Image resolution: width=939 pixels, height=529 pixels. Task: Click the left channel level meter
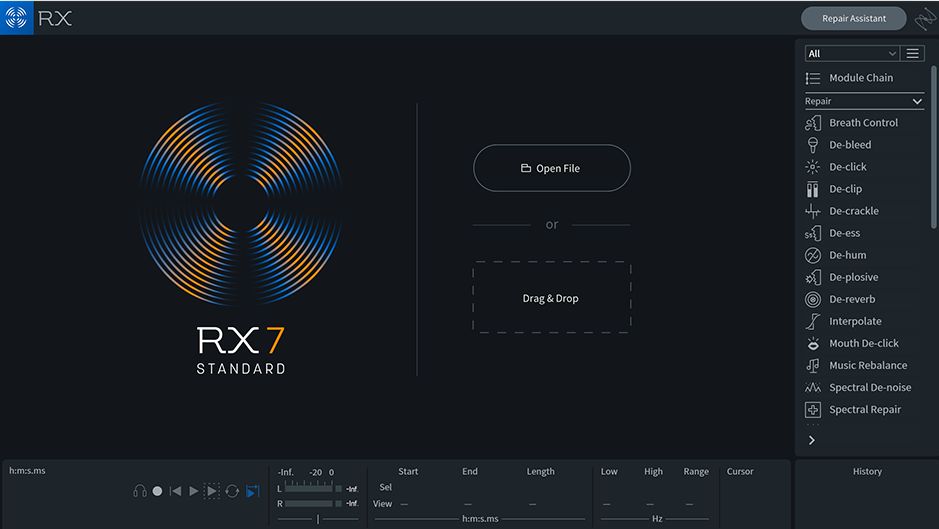pos(308,489)
